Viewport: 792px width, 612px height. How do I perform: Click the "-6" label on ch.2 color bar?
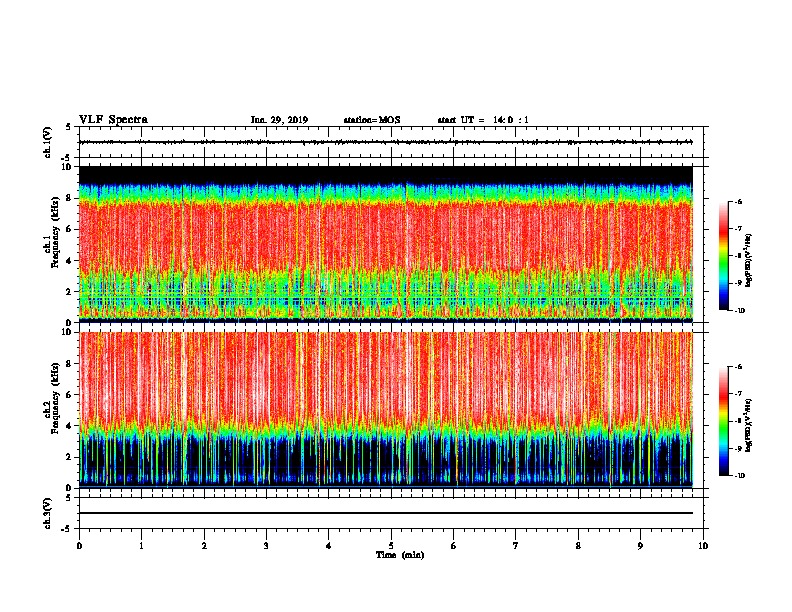click(x=739, y=367)
